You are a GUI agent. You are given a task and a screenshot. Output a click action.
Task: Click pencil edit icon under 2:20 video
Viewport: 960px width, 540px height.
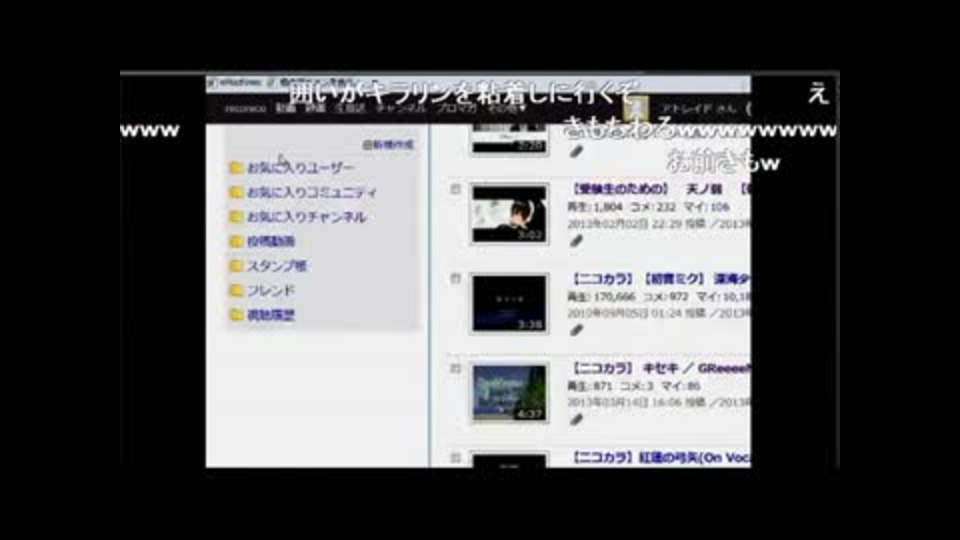tap(576, 152)
